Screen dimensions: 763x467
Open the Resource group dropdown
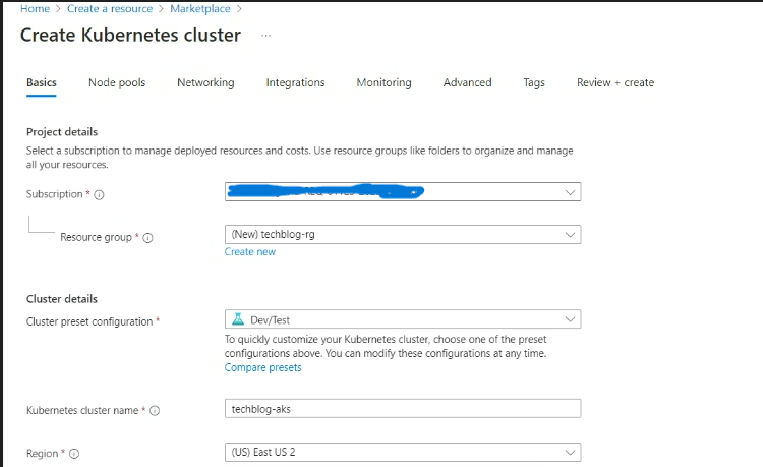pyautogui.click(x=570, y=234)
